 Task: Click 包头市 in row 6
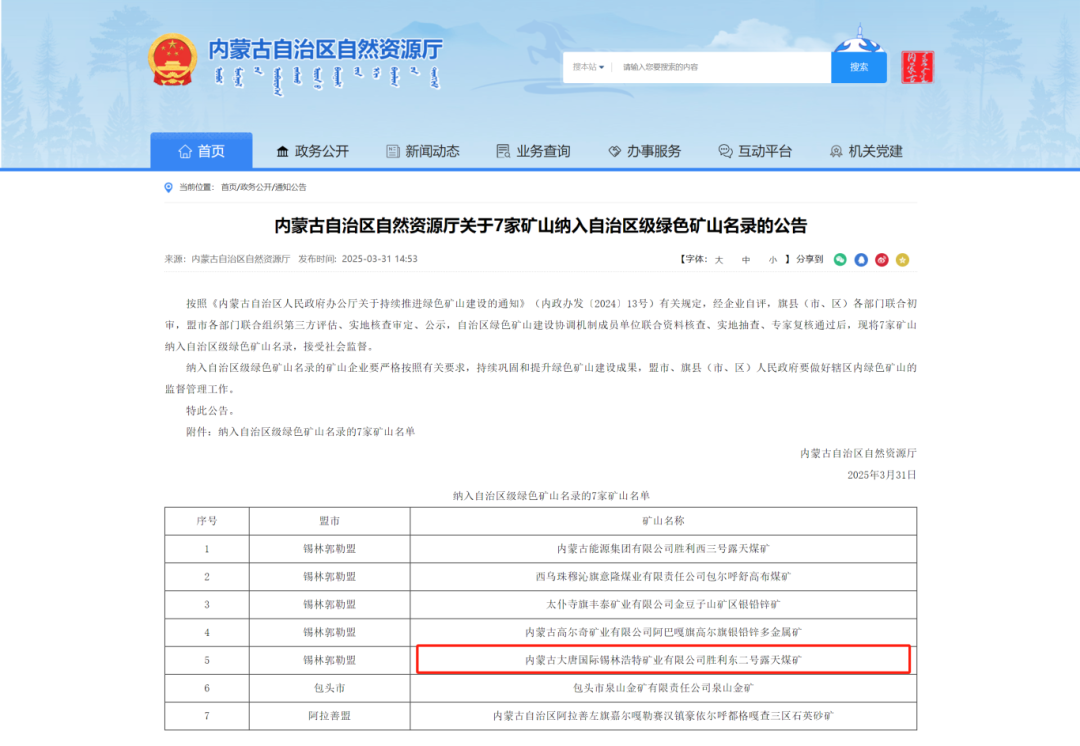pos(329,688)
